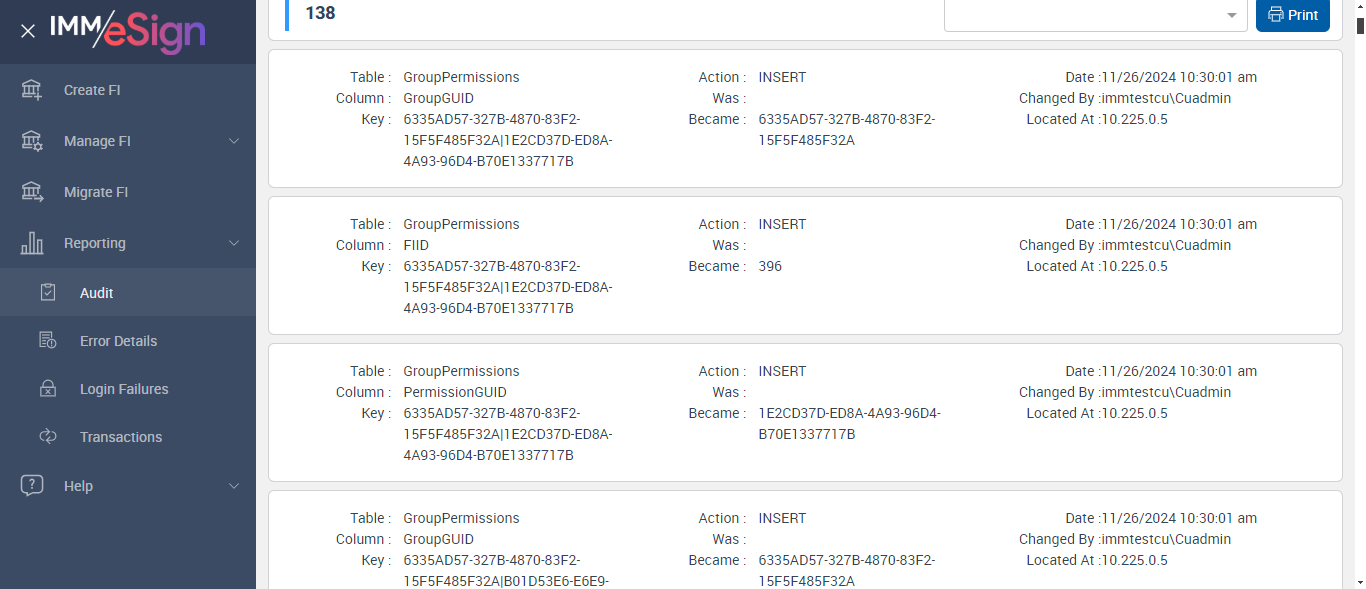
Task: Click the Audit clipboard icon
Action: coord(48,293)
